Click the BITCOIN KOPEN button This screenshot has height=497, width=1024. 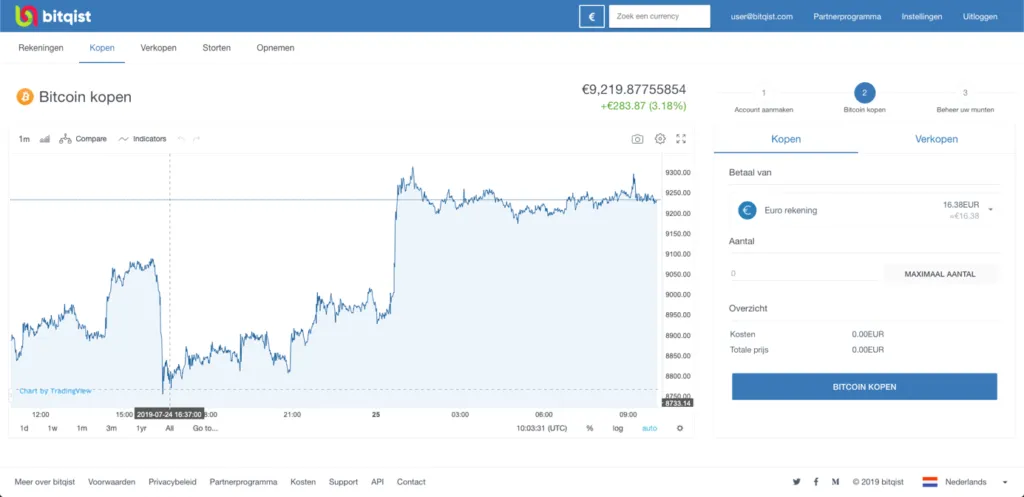coord(865,387)
